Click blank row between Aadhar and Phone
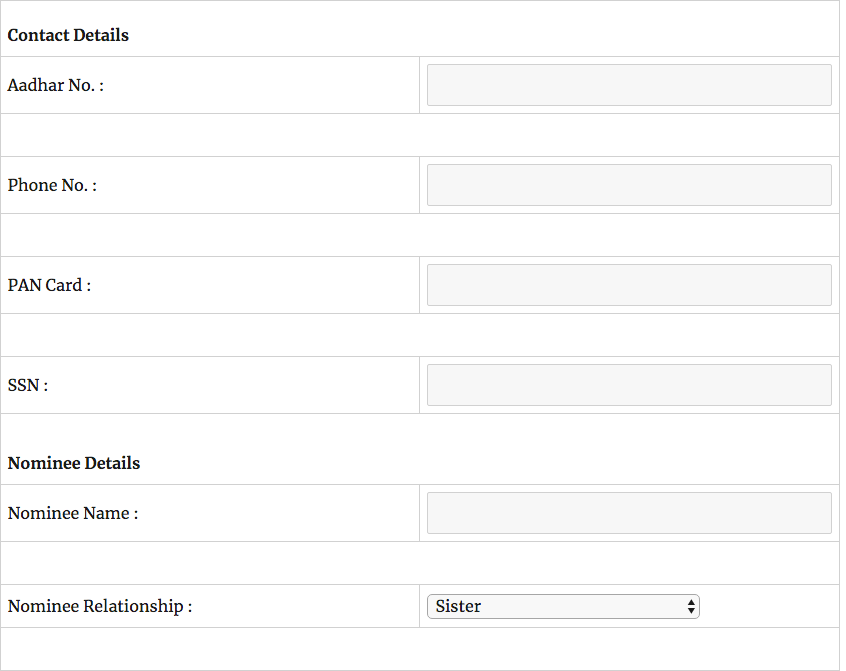 [x=420, y=135]
